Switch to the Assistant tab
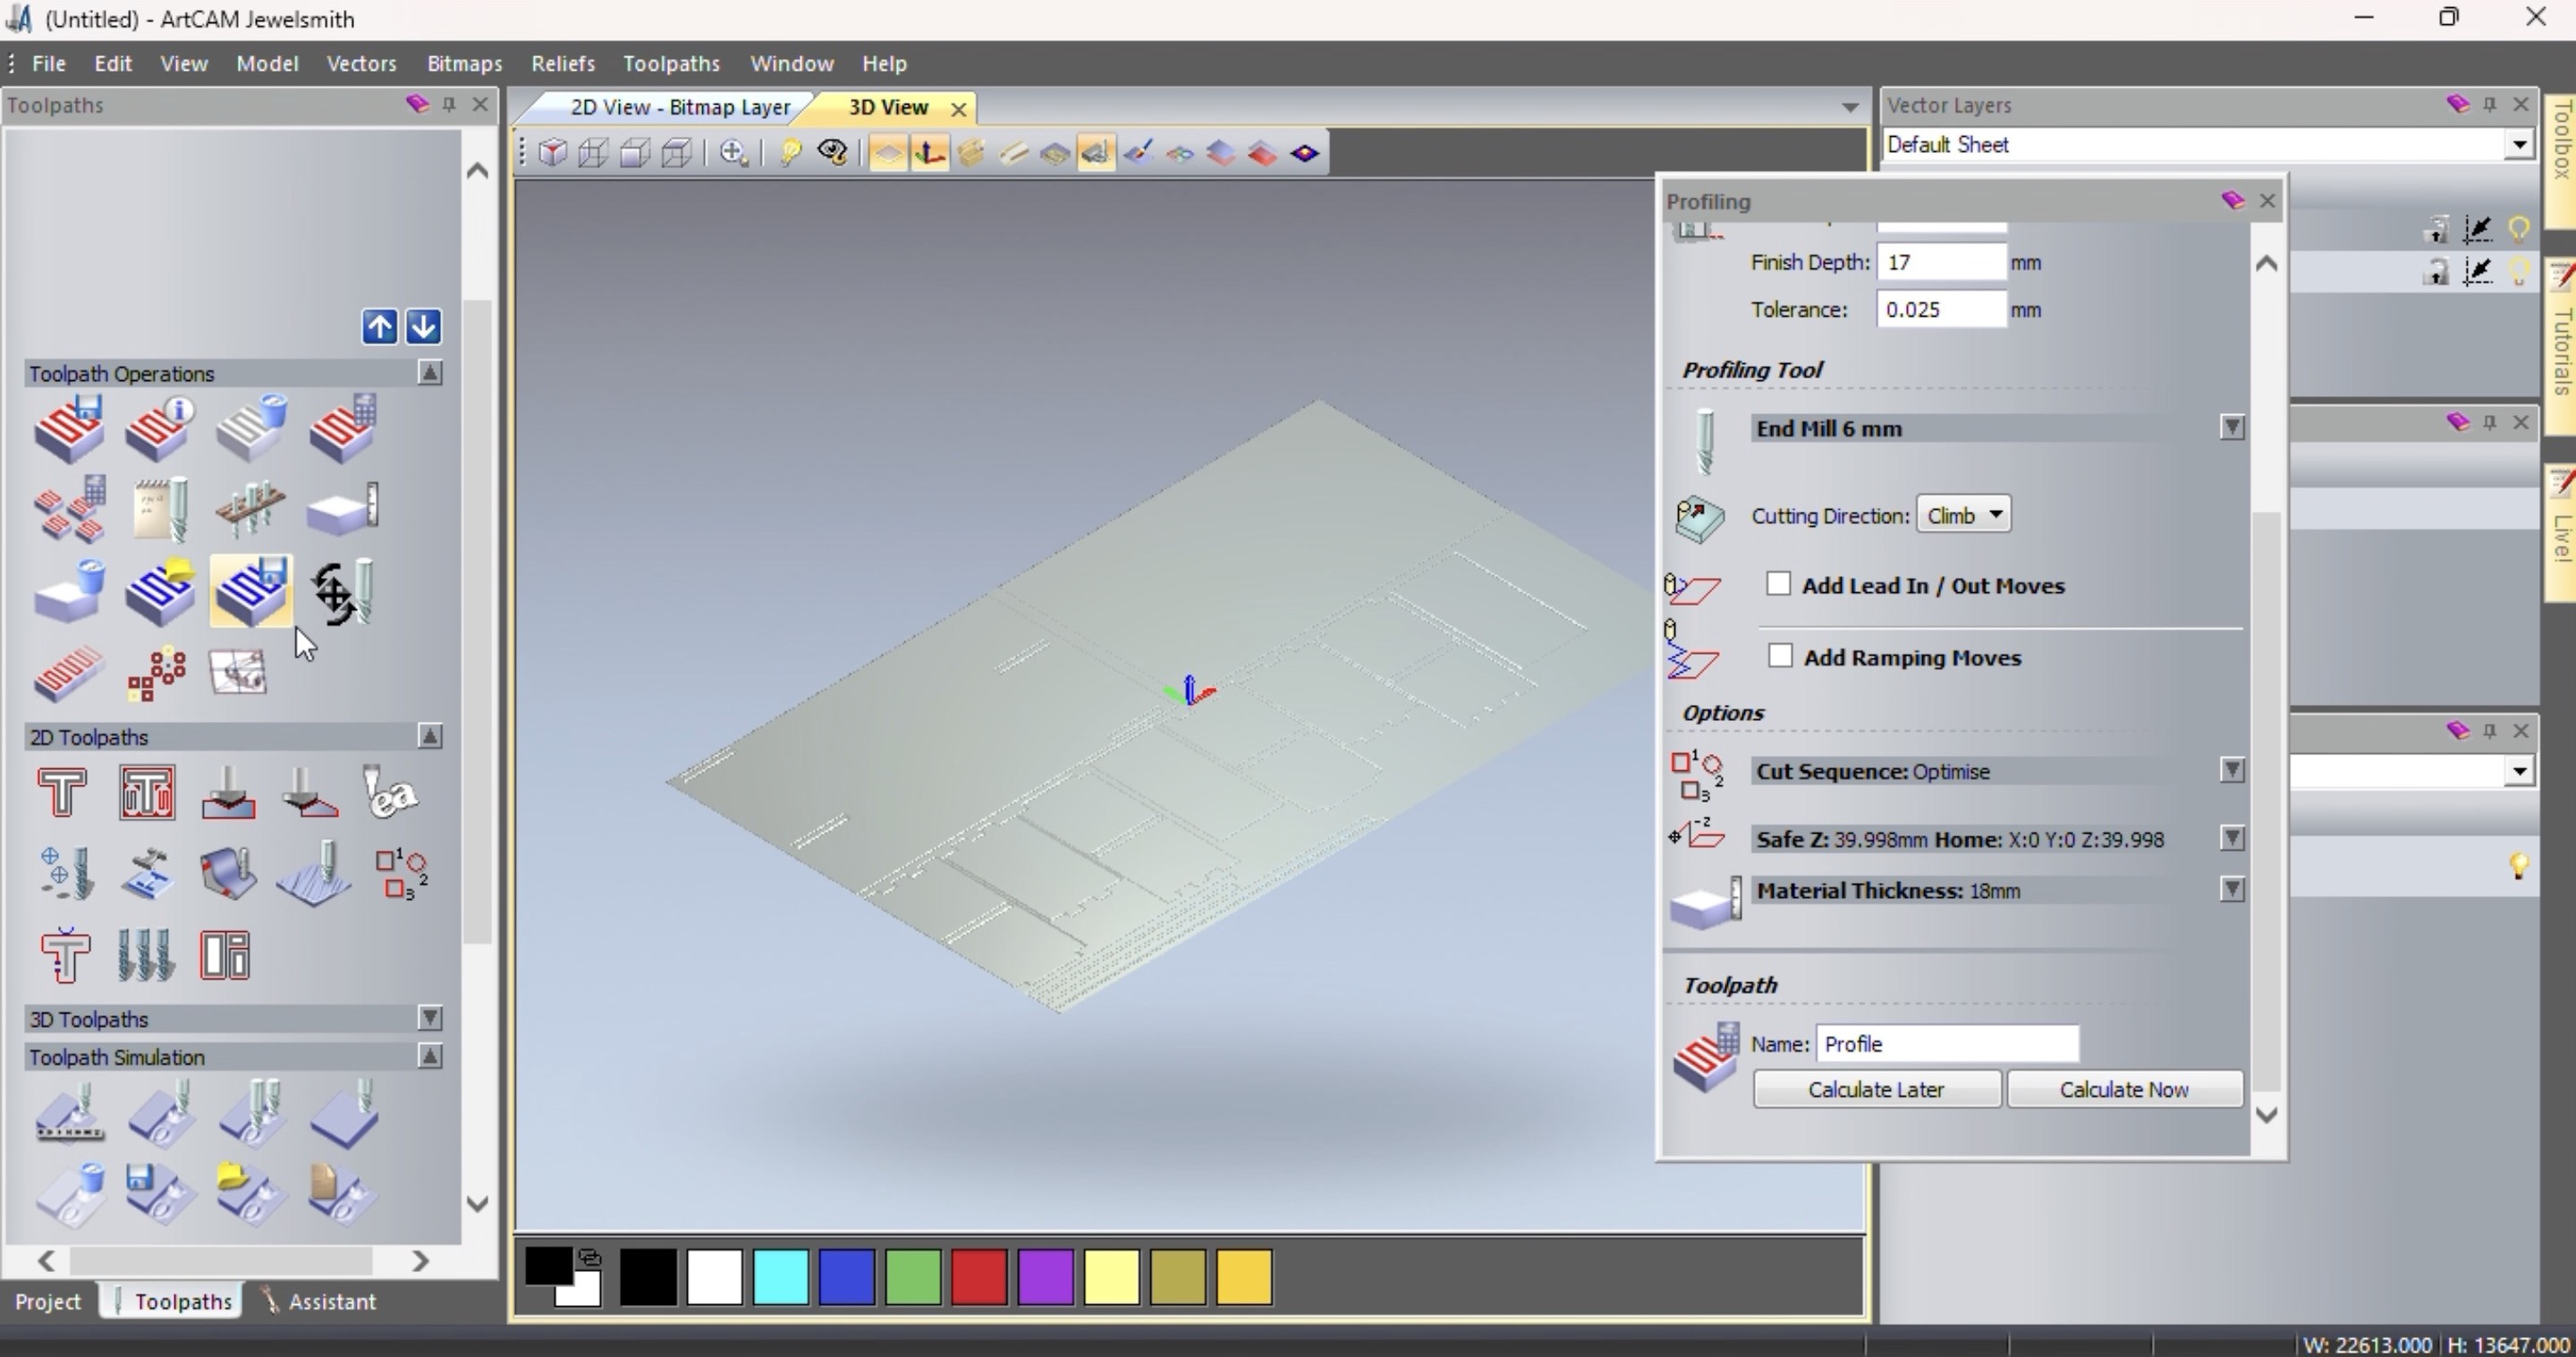Image resolution: width=2576 pixels, height=1357 pixels. 320,1301
